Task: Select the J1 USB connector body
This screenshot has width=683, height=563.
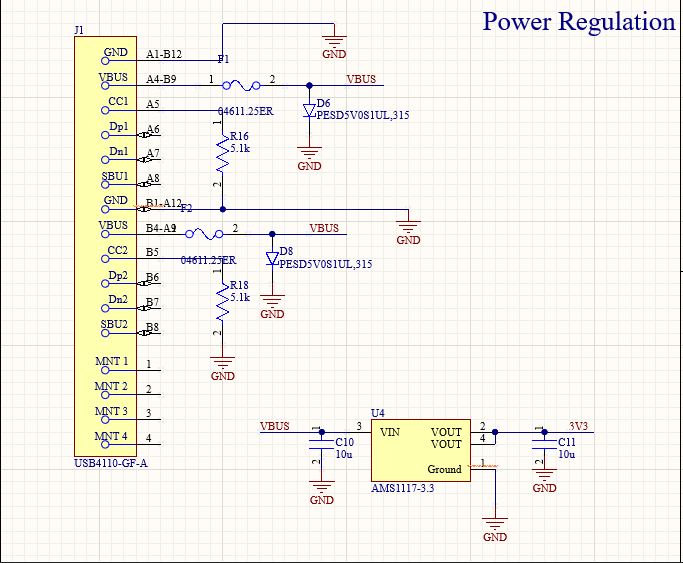Action: click(105, 246)
